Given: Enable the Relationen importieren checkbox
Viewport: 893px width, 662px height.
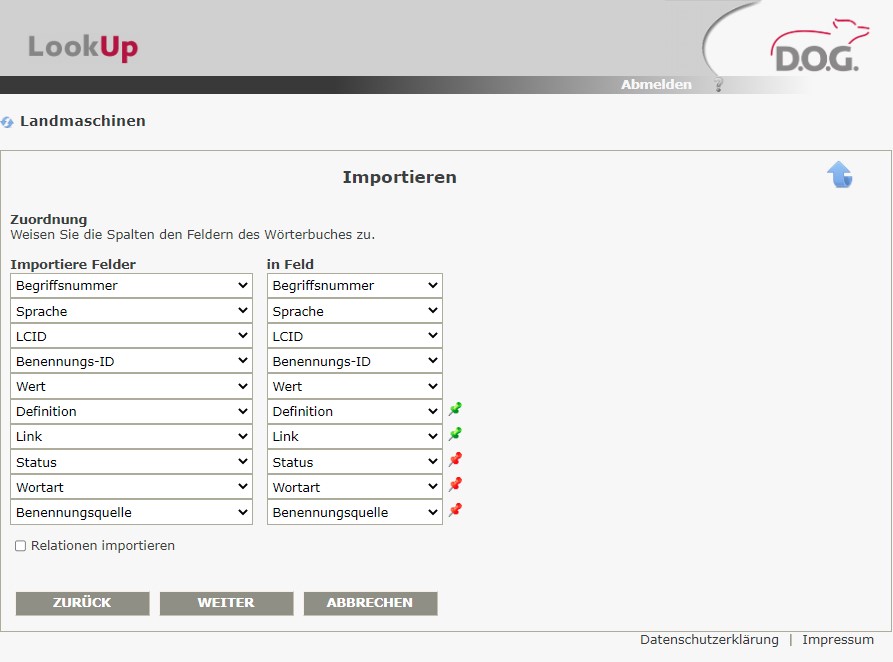Looking at the screenshot, I should (x=20, y=547).
